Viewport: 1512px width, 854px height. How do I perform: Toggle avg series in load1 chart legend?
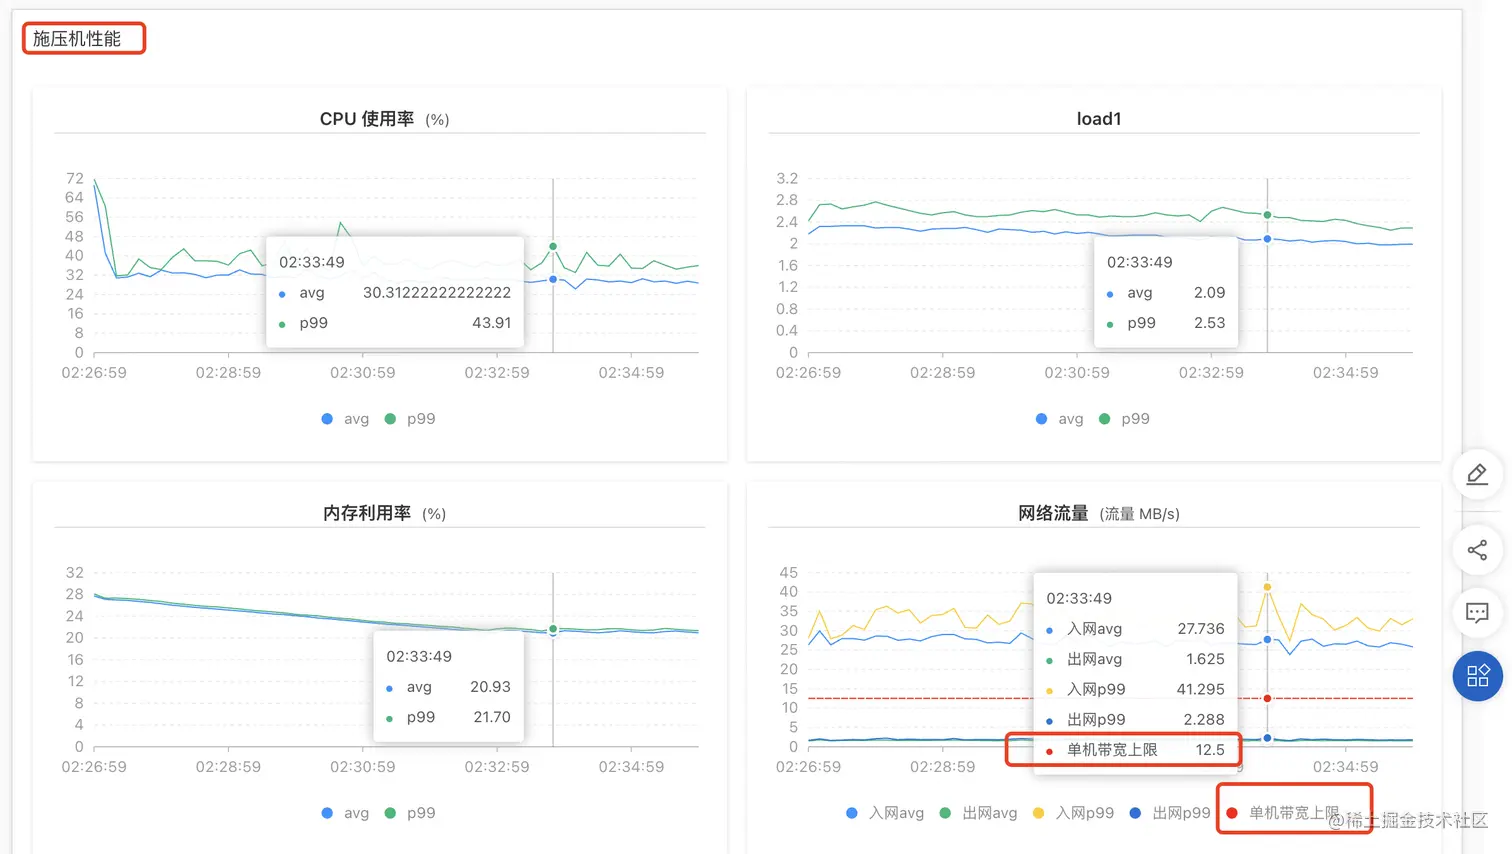pos(1059,419)
